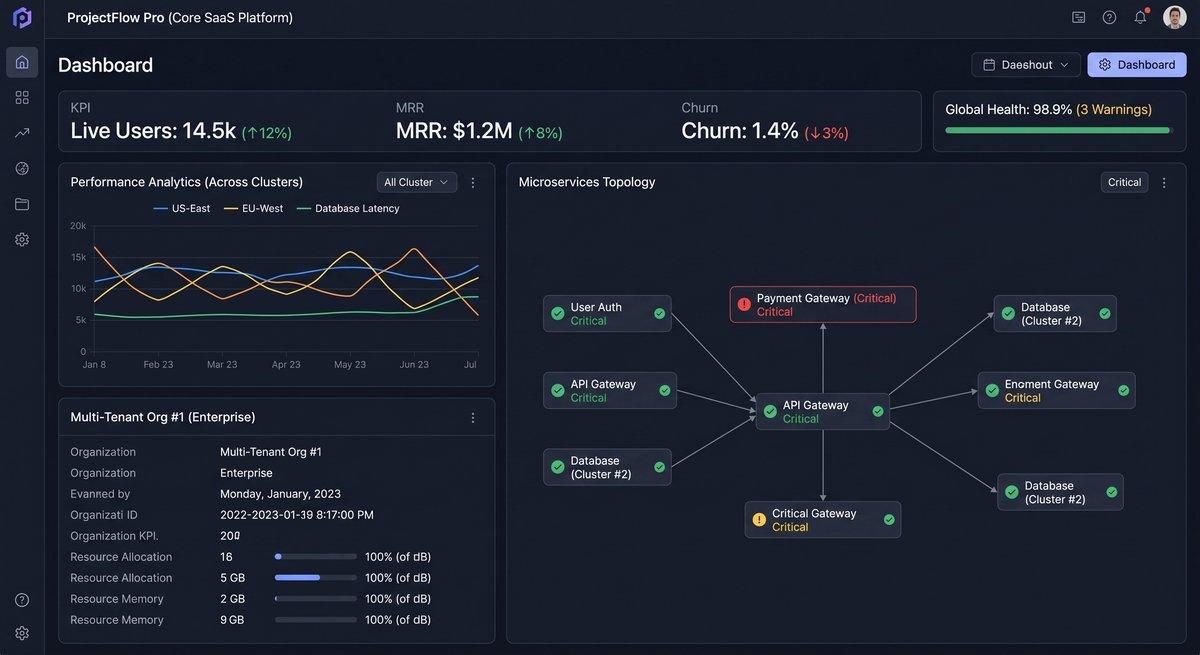The image size is (1200, 655).
Task: Click the "2022-2023-01-19 8:17:00 PM" value
Action: tap(297, 515)
